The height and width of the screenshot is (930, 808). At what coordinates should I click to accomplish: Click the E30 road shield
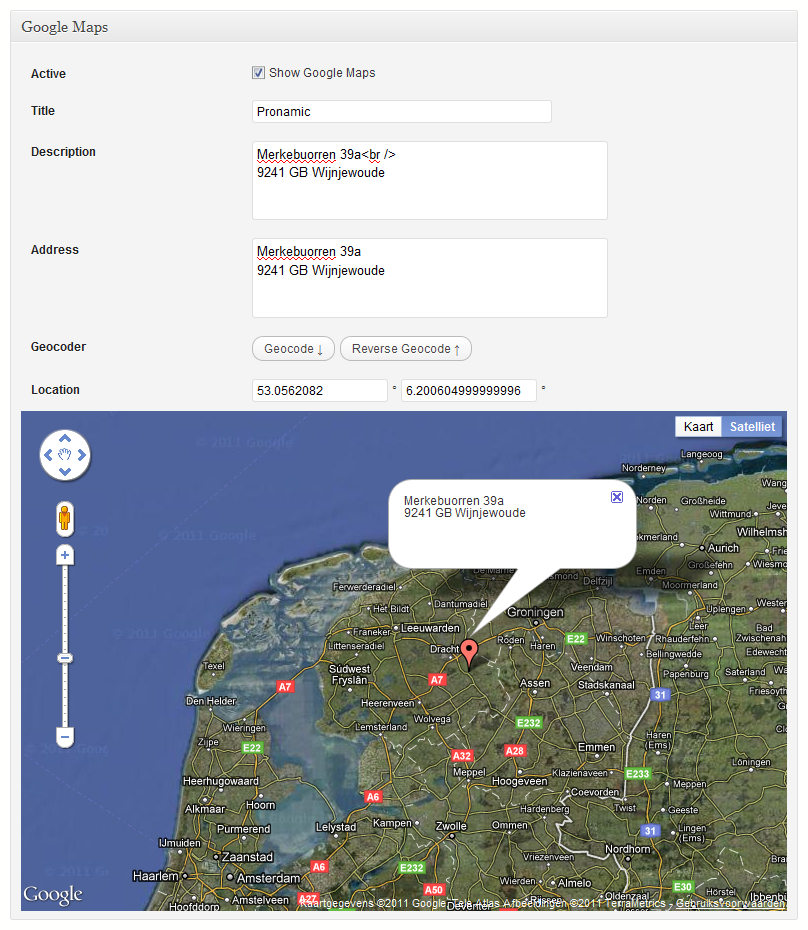[x=682, y=887]
